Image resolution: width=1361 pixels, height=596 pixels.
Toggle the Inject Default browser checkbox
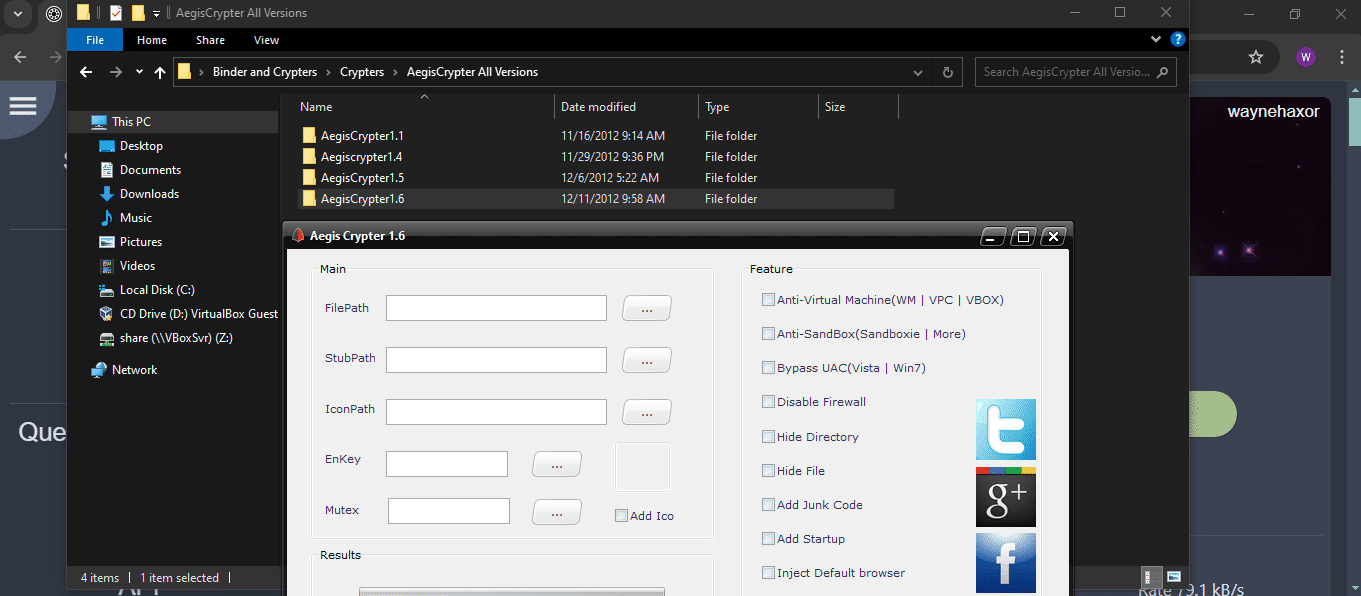(x=768, y=573)
